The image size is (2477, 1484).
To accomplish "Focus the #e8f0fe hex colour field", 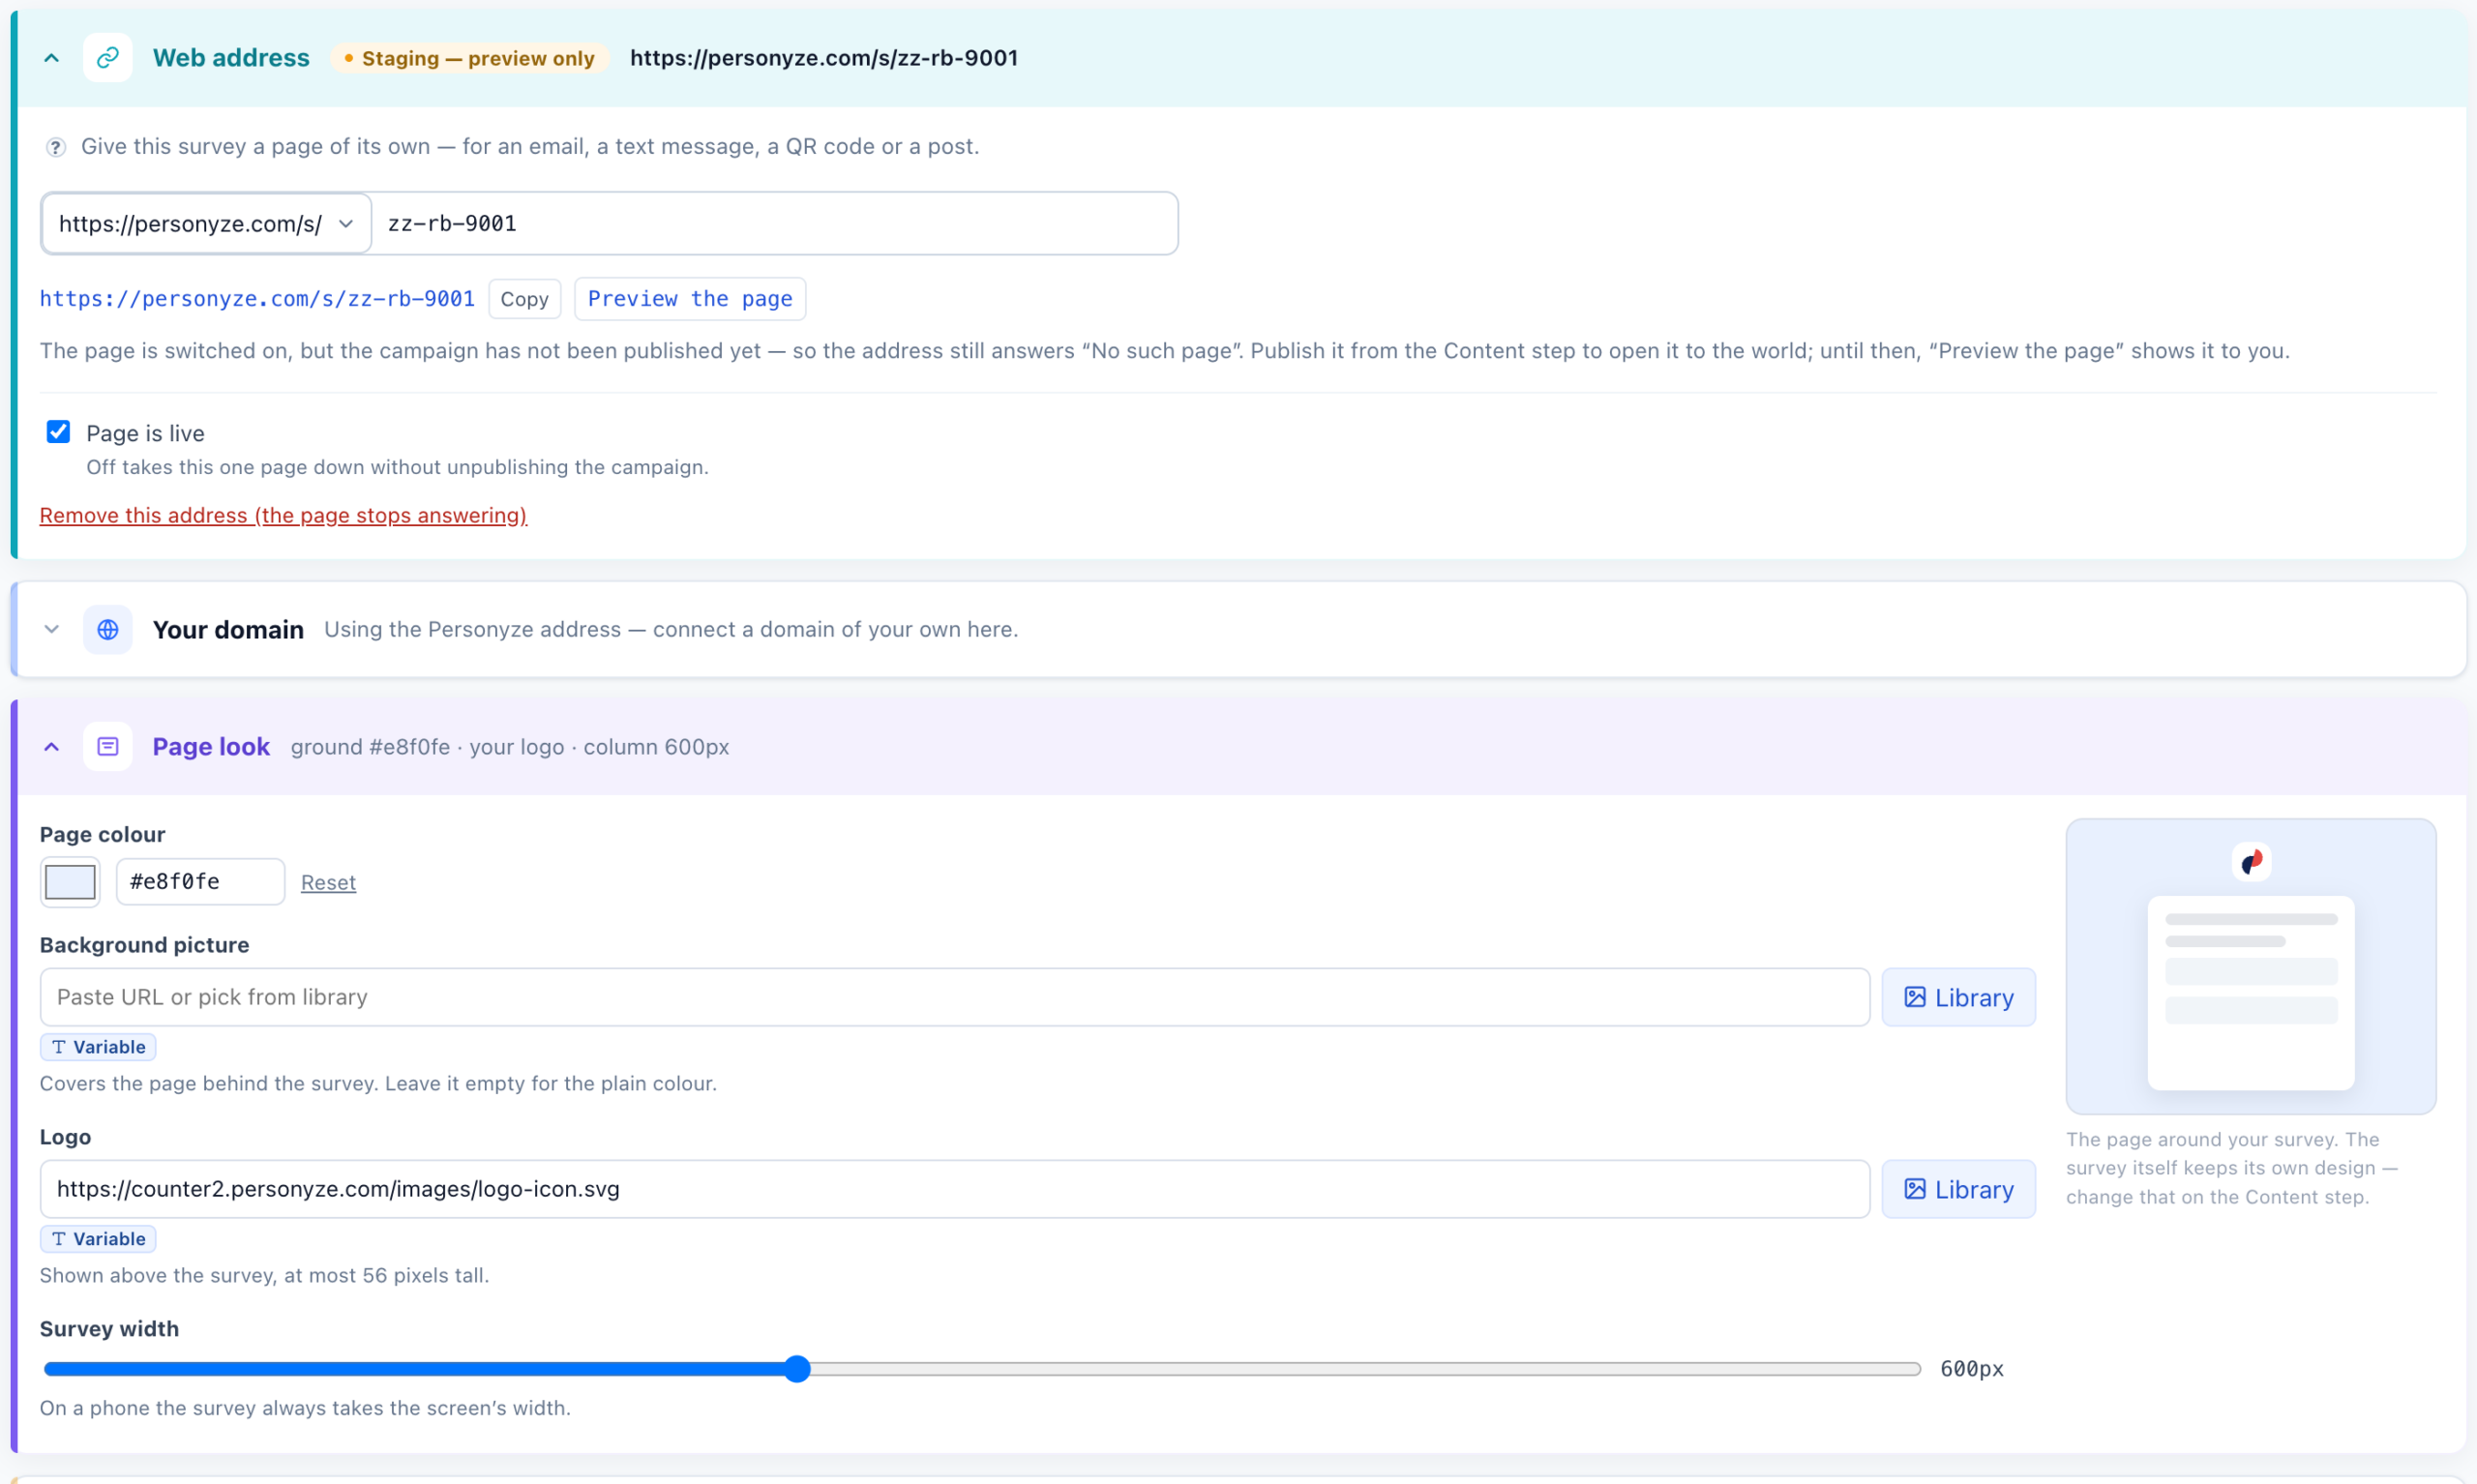I will [x=200, y=882].
